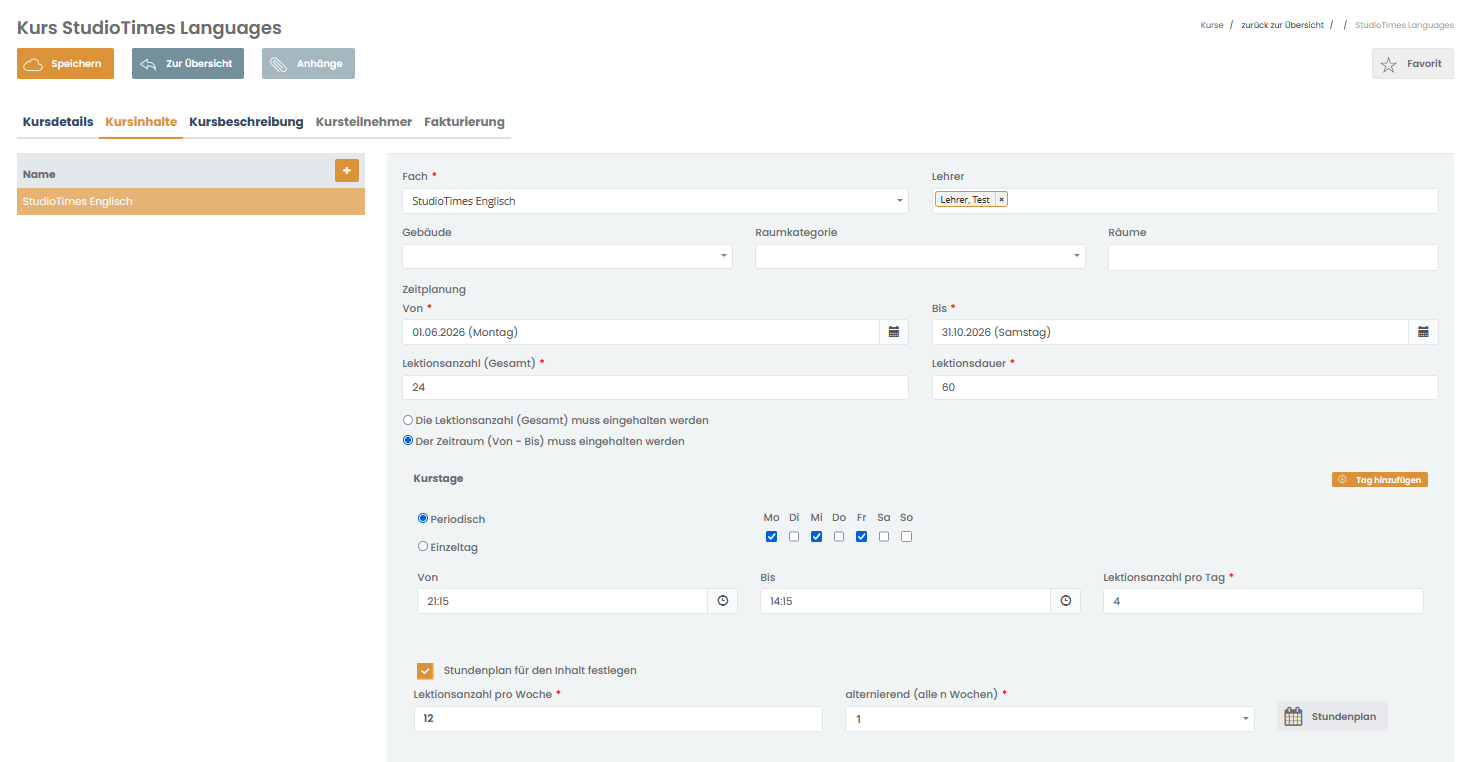This screenshot has width=1462, height=762.
Task: Select the Periodisch radio option
Action: 423,518
